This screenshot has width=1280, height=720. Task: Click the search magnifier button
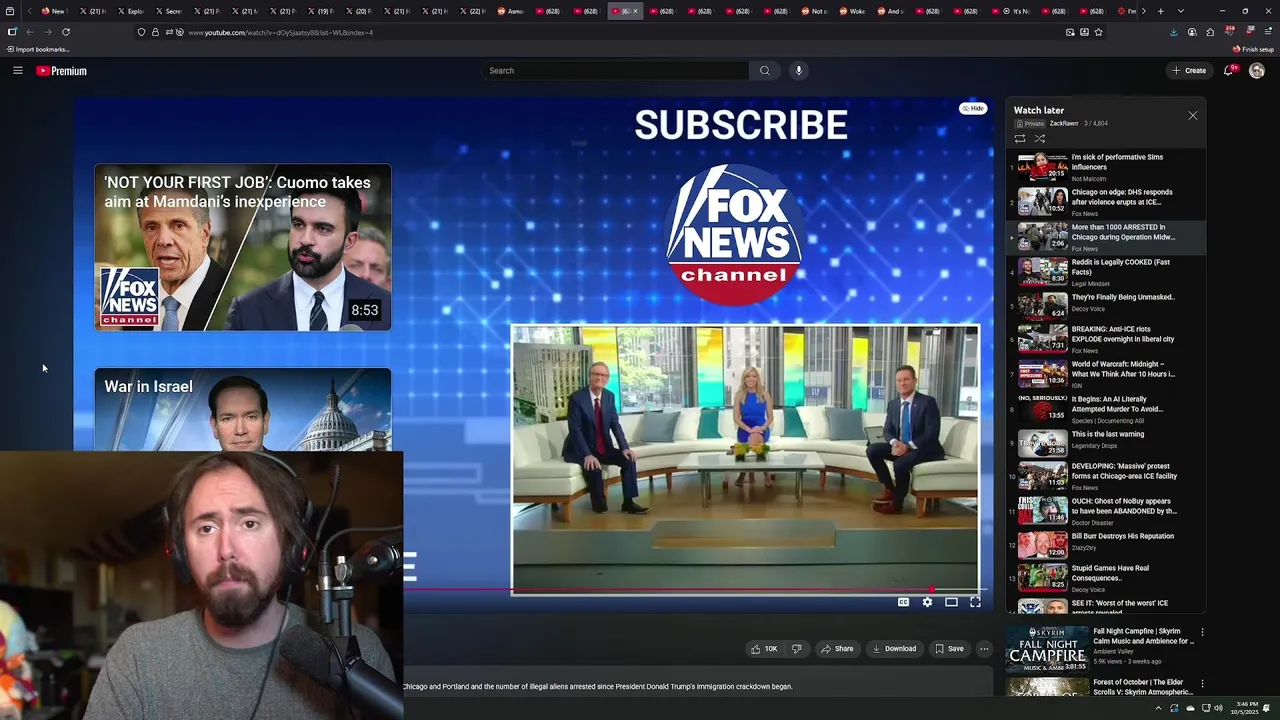coord(765,70)
